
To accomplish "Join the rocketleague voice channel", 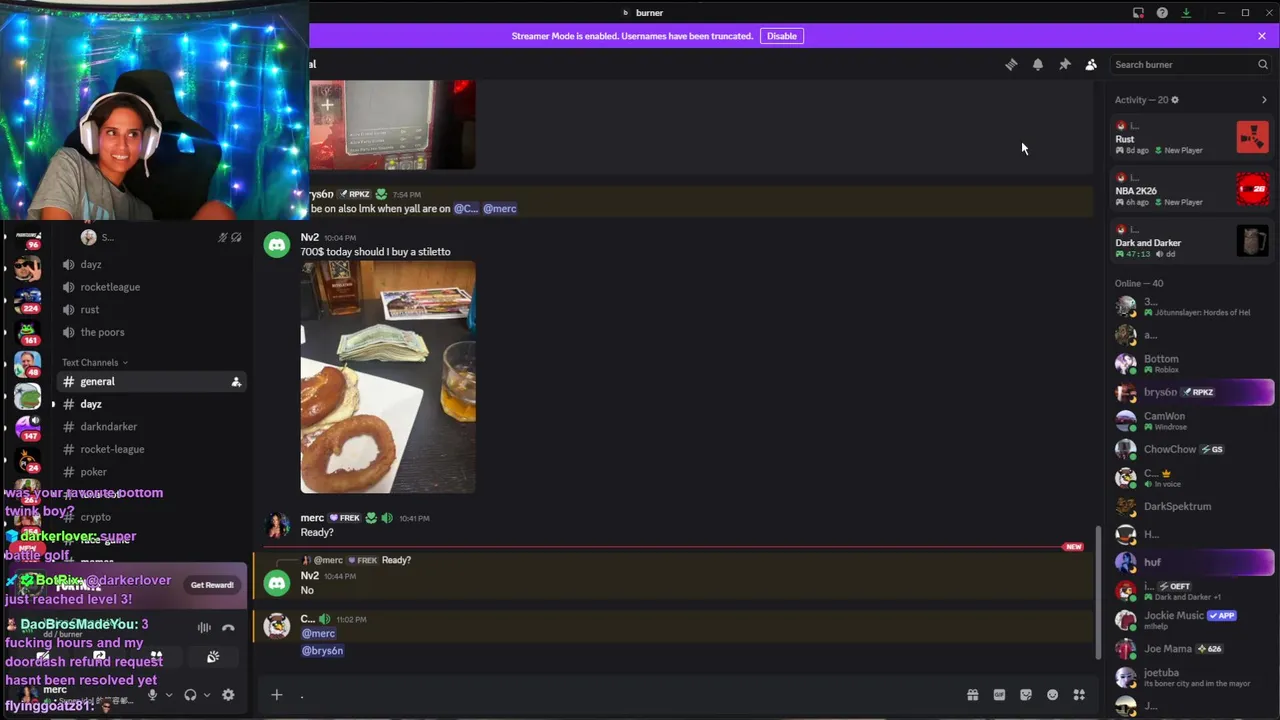I will [150, 287].
